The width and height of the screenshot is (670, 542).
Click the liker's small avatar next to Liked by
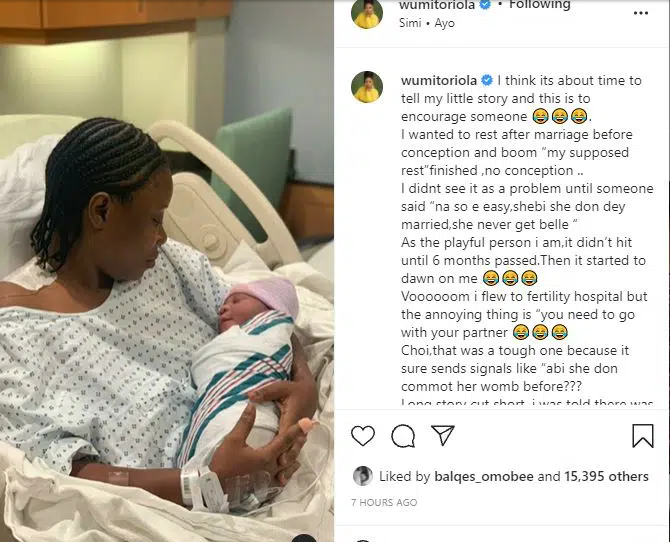[362, 476]
